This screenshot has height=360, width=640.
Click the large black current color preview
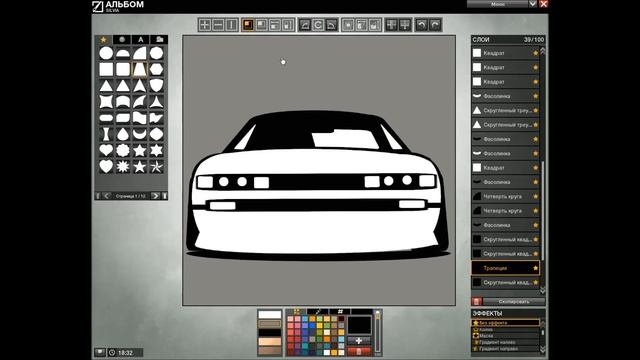click(x=359, y=325)
